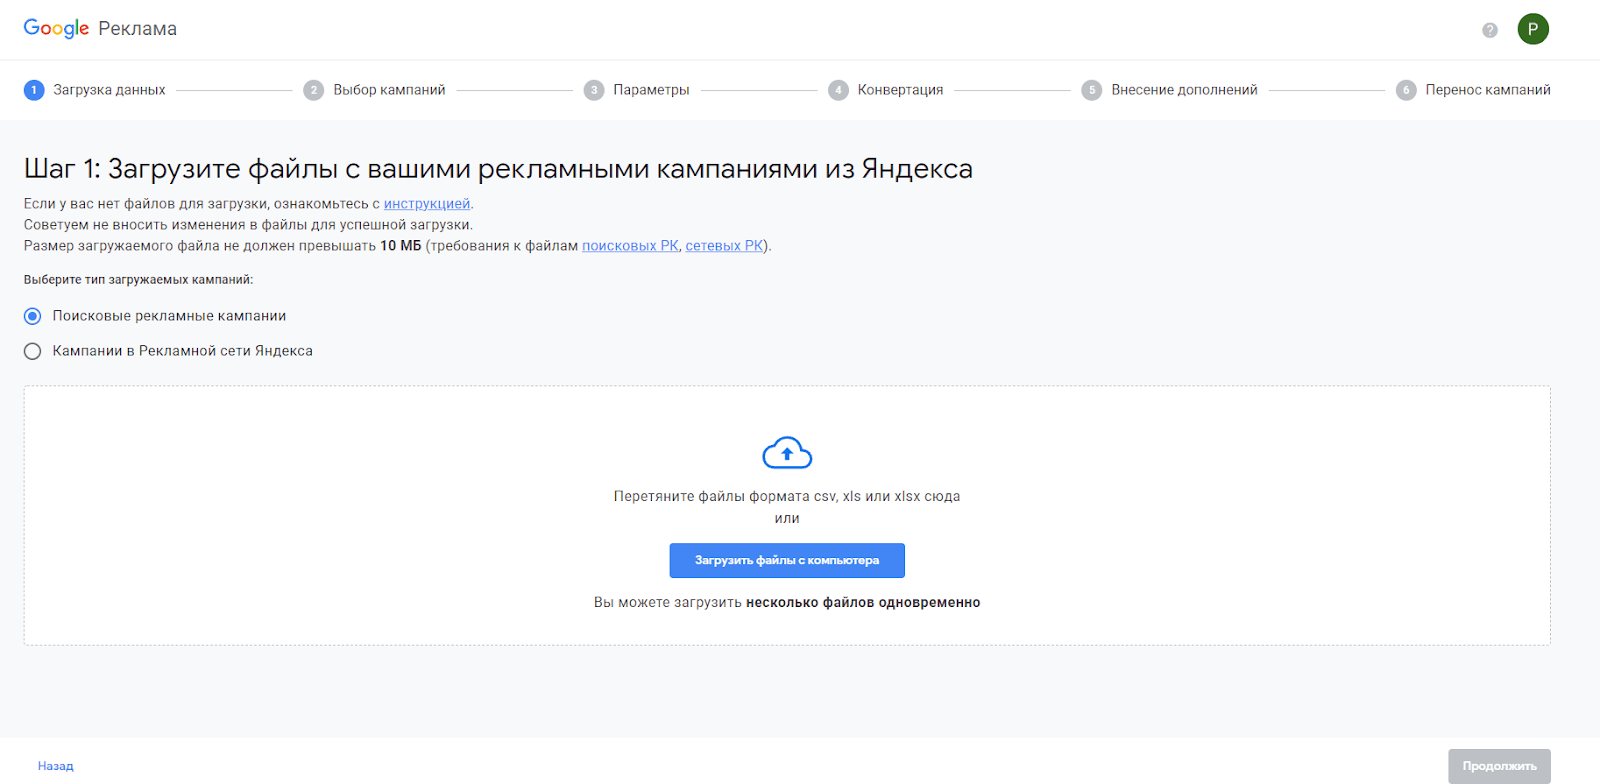
Task: Click the Назад link
Action: click(x=56, y=766)
